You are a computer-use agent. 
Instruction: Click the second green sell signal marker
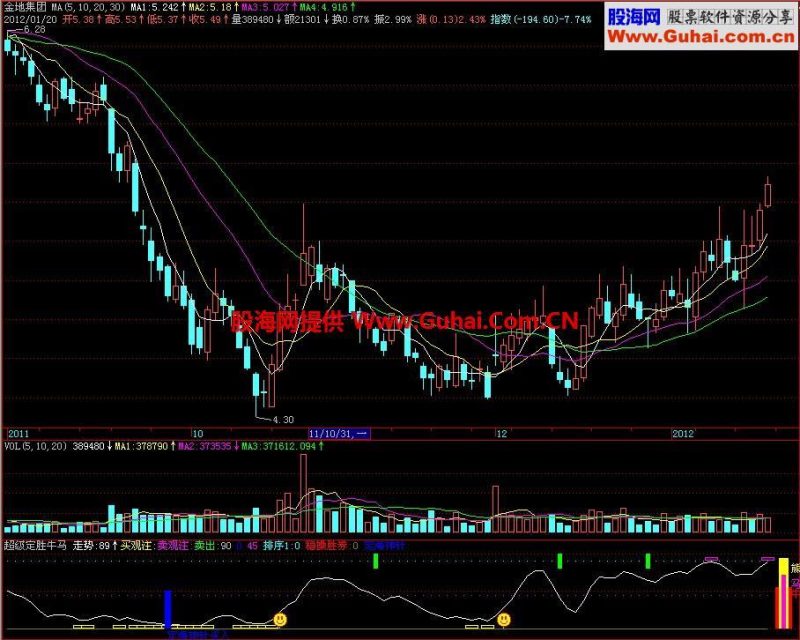[x=560, y=561]
